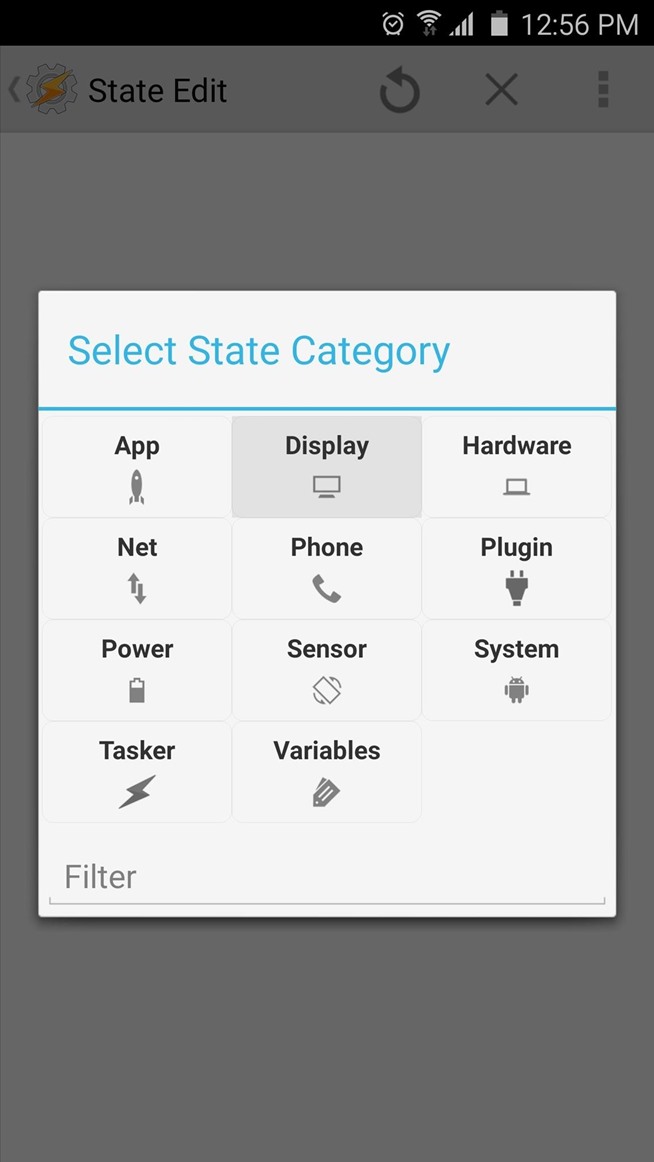Choose the Display monitor icon category
The height and width of the screenshot is (1162, 654).
[327, 466]
